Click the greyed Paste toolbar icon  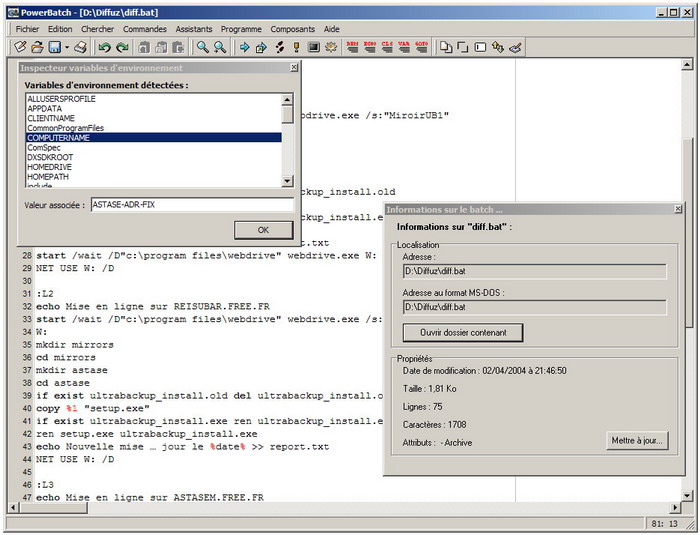pyautogui.click(x=179, y=47)
